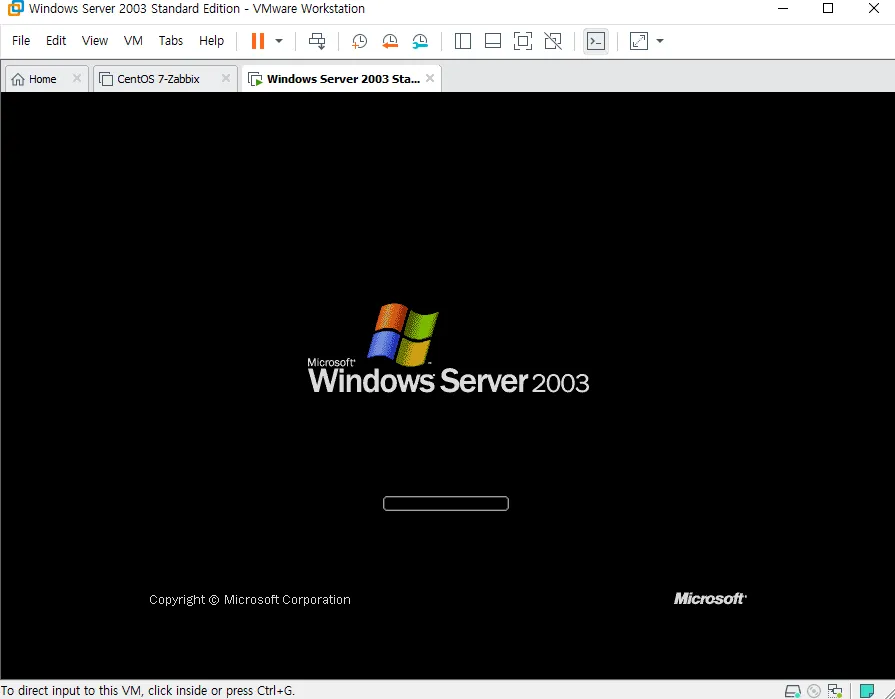Click inside the Windows Server 2003 VM display
895x699 pixels.
point(448,386)
